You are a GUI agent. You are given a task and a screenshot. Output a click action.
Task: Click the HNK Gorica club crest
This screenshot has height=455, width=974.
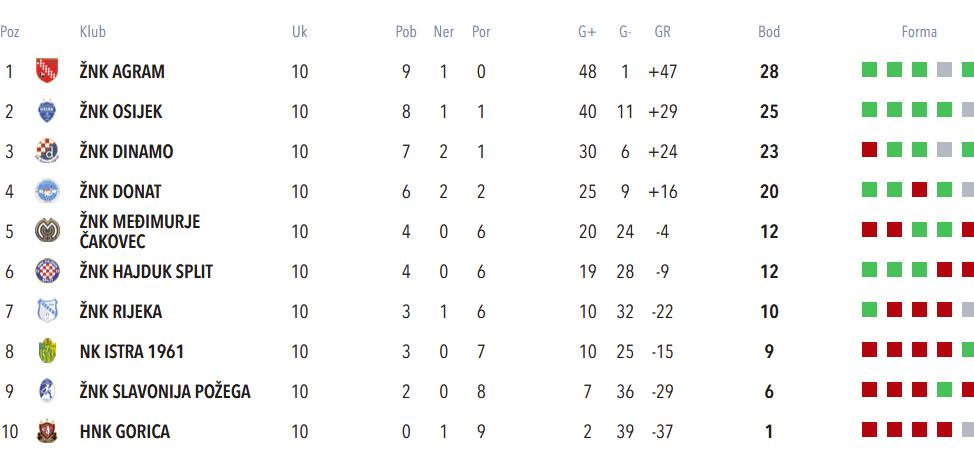[47, 431]
